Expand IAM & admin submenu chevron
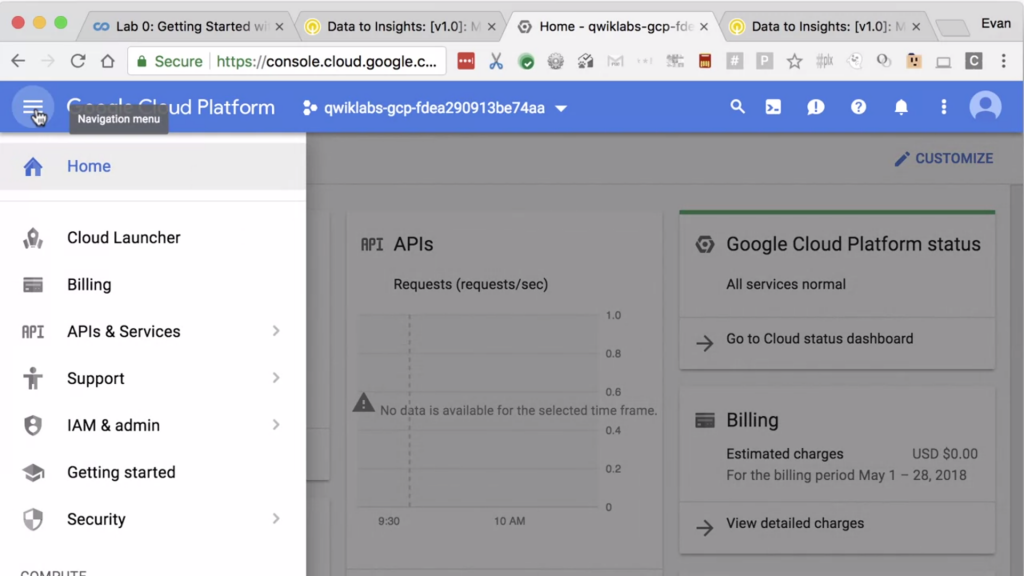This screenshot has height=576, width=1024. coord(276,425)
